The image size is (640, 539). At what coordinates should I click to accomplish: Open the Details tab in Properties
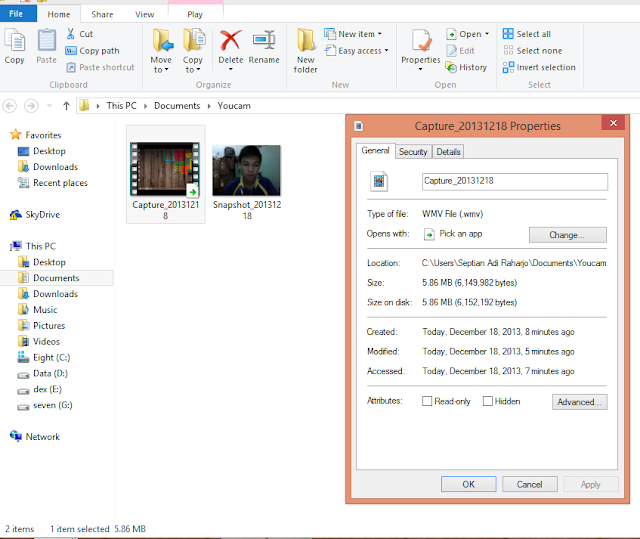pos(448,152)
